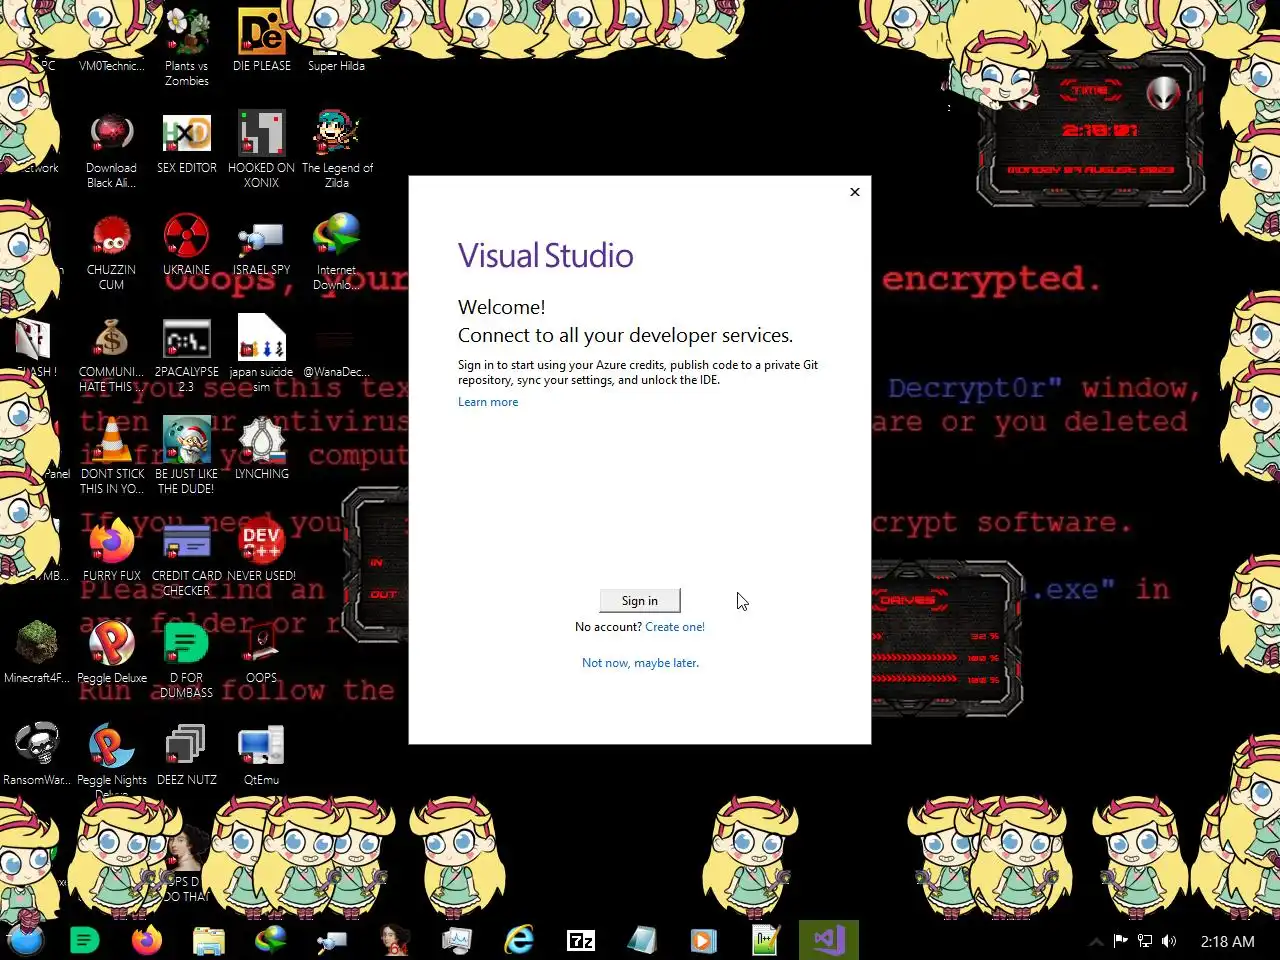Select the OOPS desktop icon
This screenshot has width=1280, height=960.
262,652
